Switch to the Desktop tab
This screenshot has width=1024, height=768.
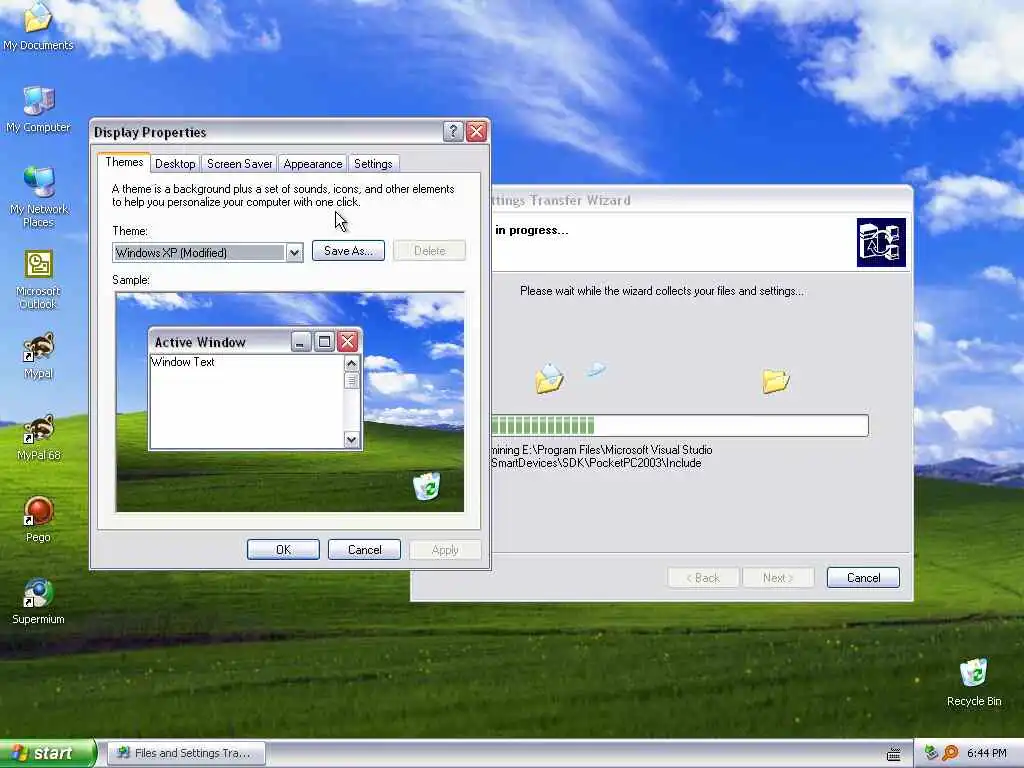point(175,164)
